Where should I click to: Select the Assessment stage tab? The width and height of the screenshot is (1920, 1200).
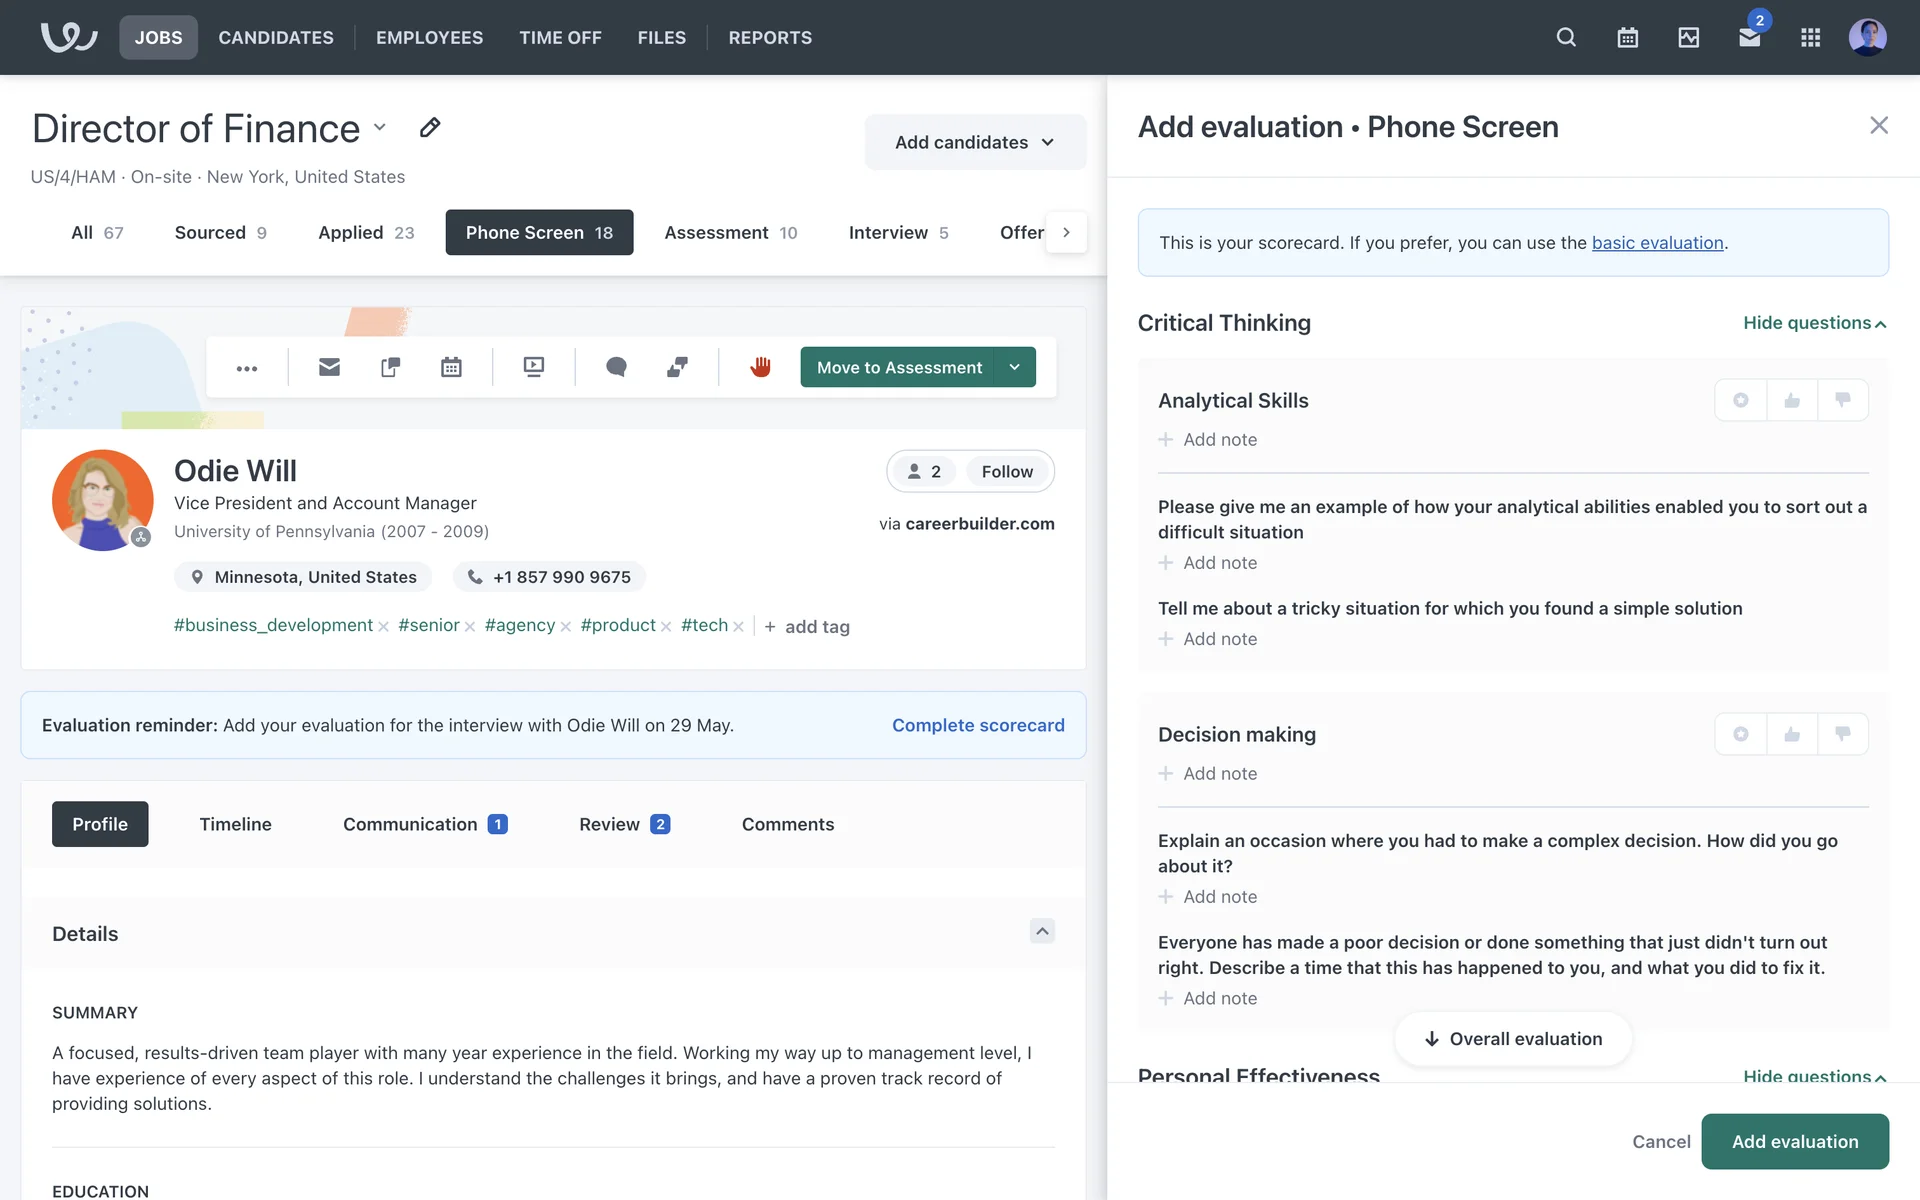(730, 232)
